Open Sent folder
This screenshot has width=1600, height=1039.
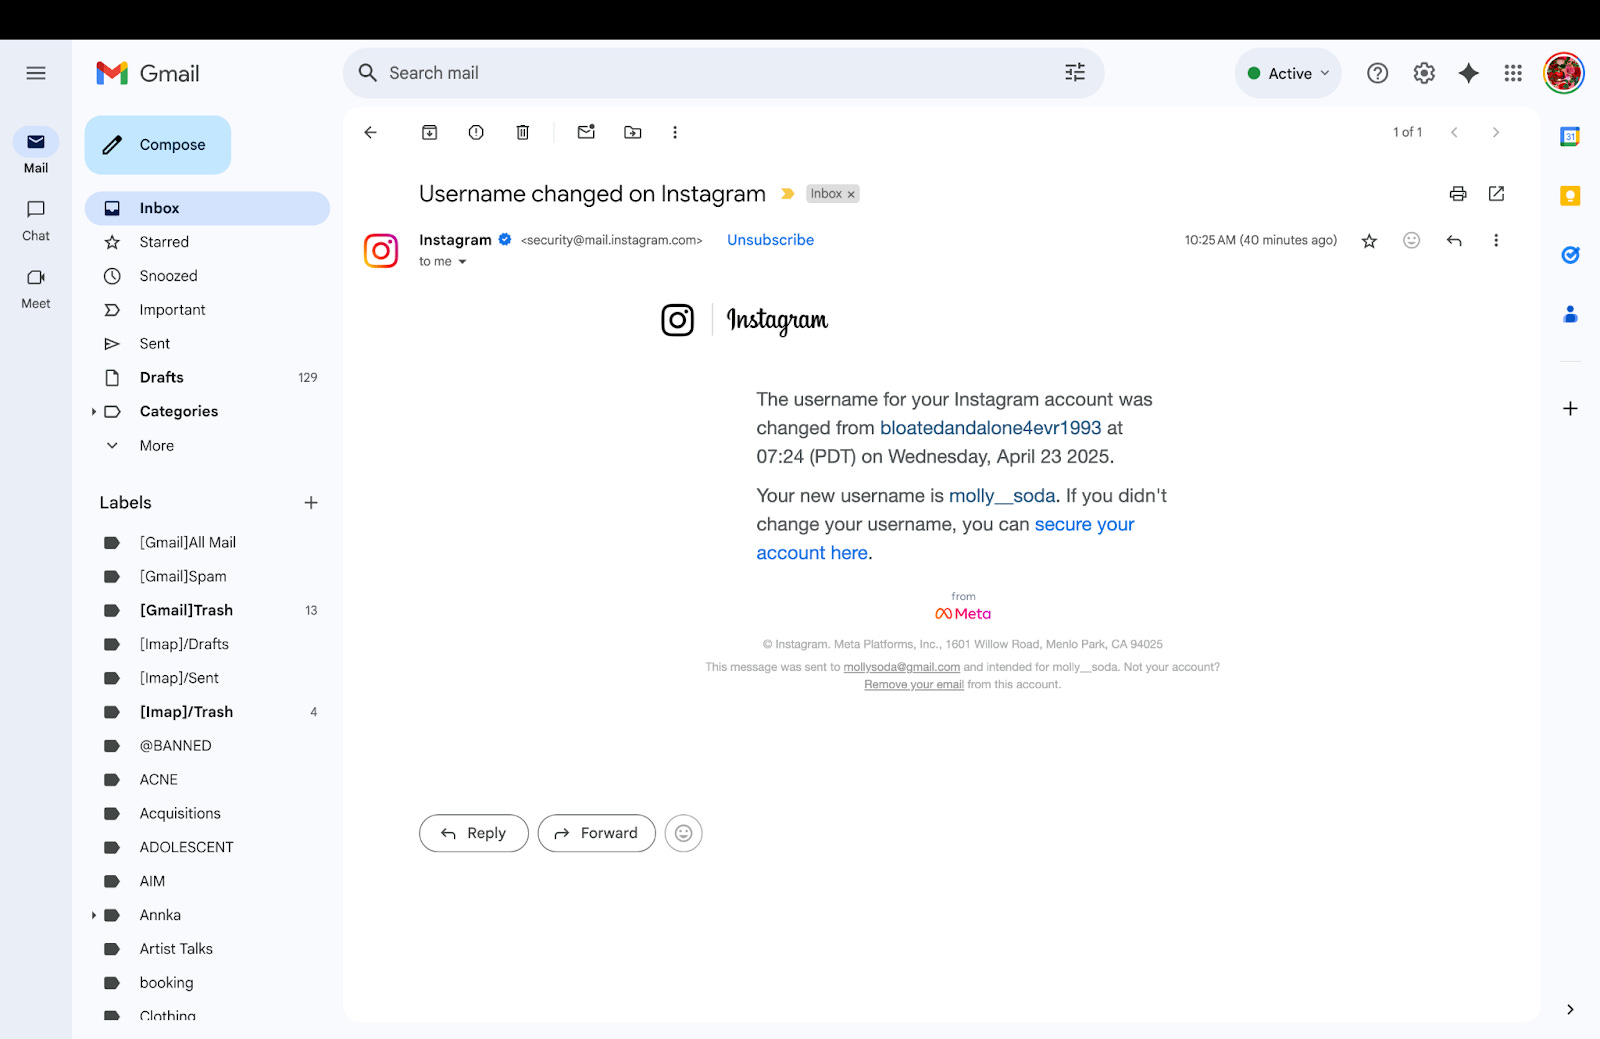(x=207, y=344)
